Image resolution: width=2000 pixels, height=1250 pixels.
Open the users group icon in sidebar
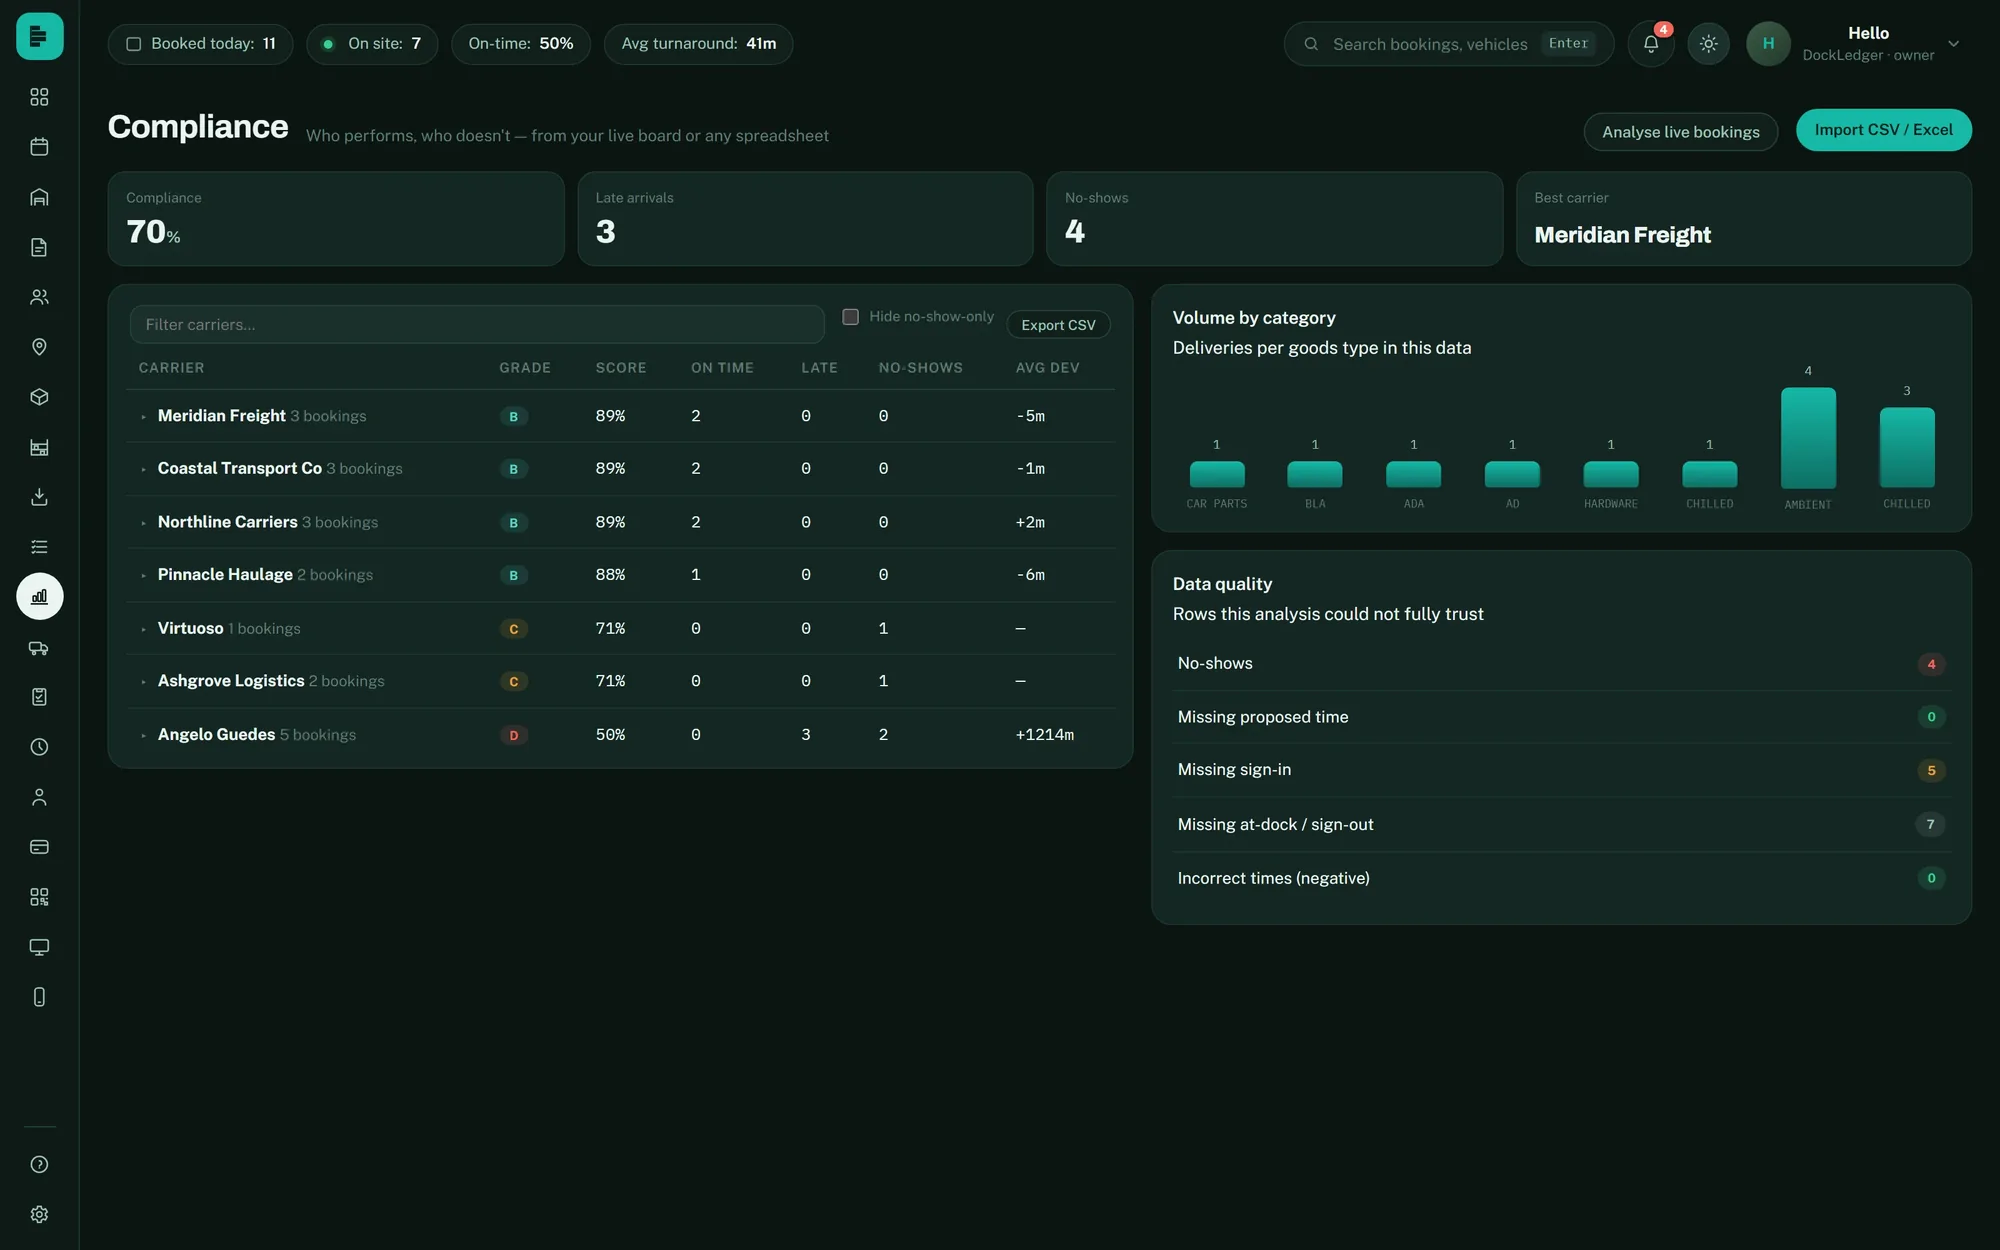39,297
